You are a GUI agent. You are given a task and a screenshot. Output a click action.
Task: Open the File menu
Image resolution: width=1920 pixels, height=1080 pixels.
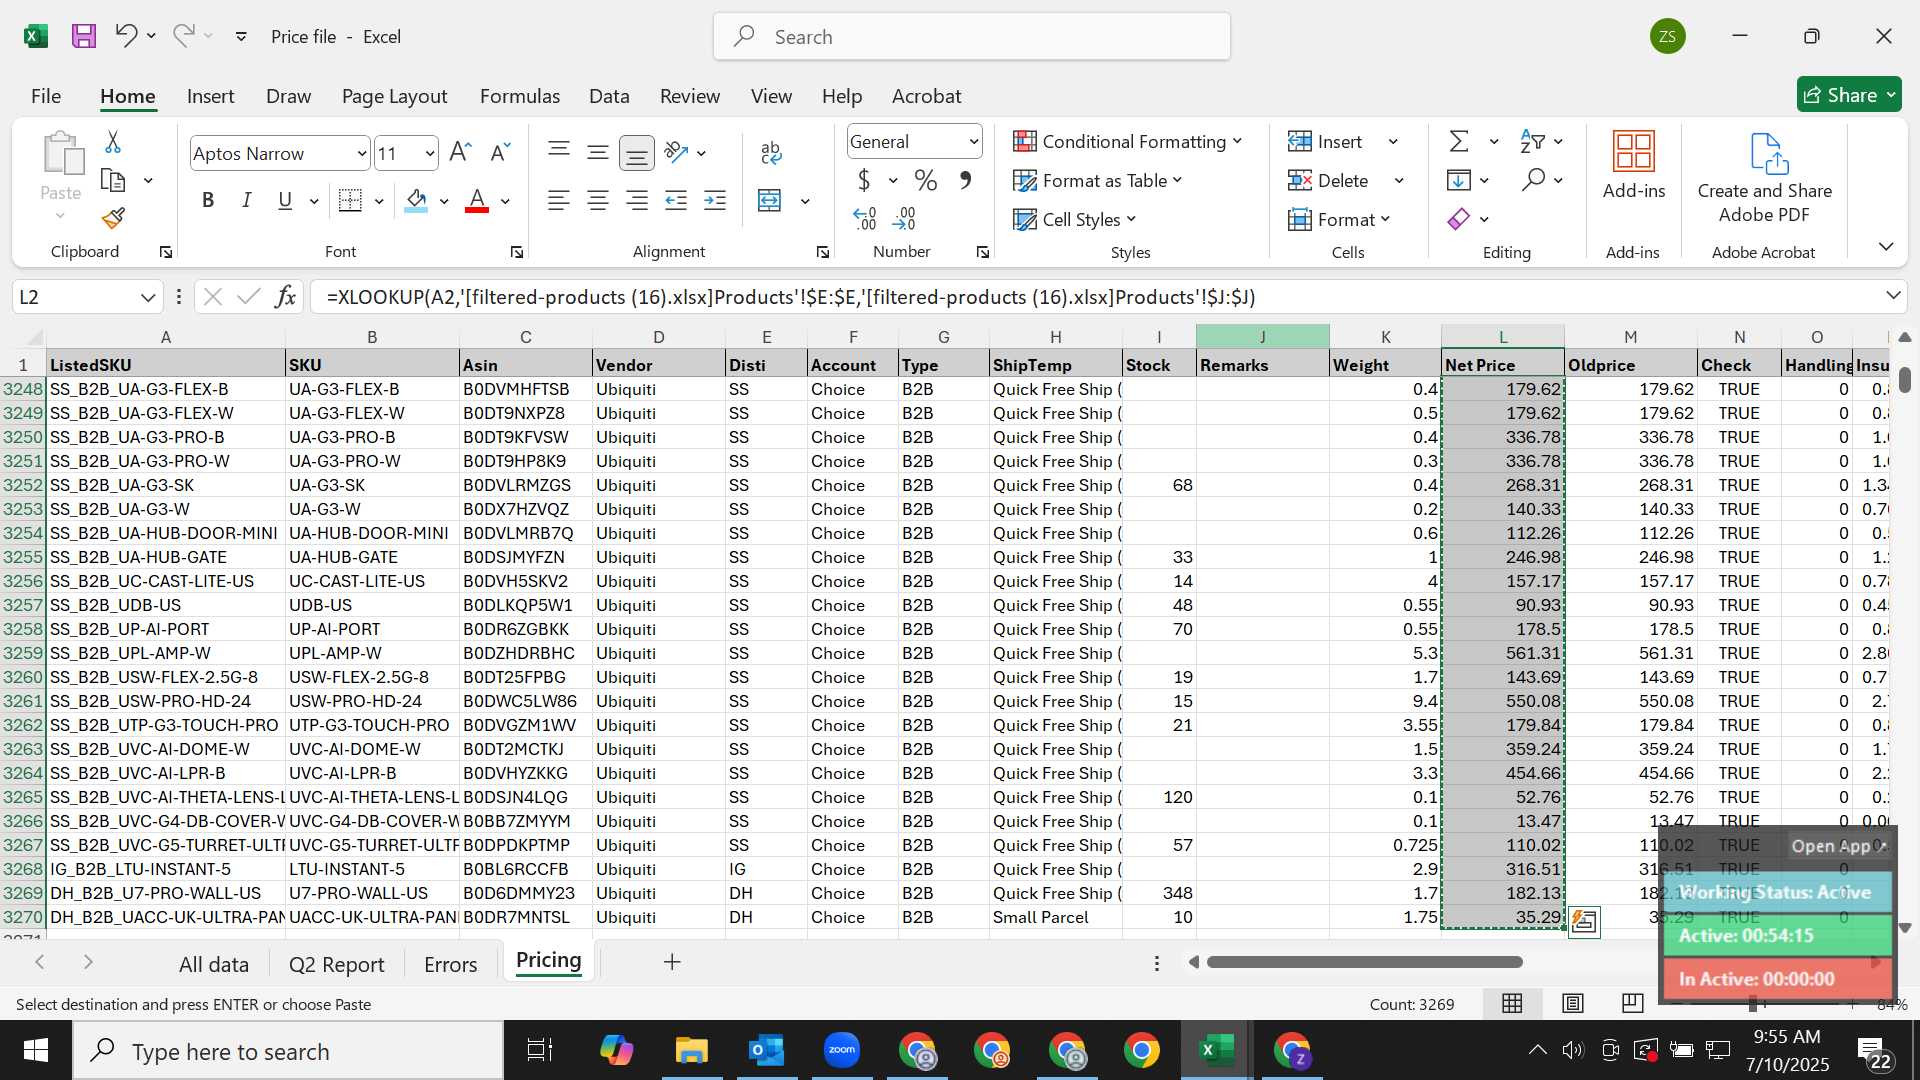point(46,96)
